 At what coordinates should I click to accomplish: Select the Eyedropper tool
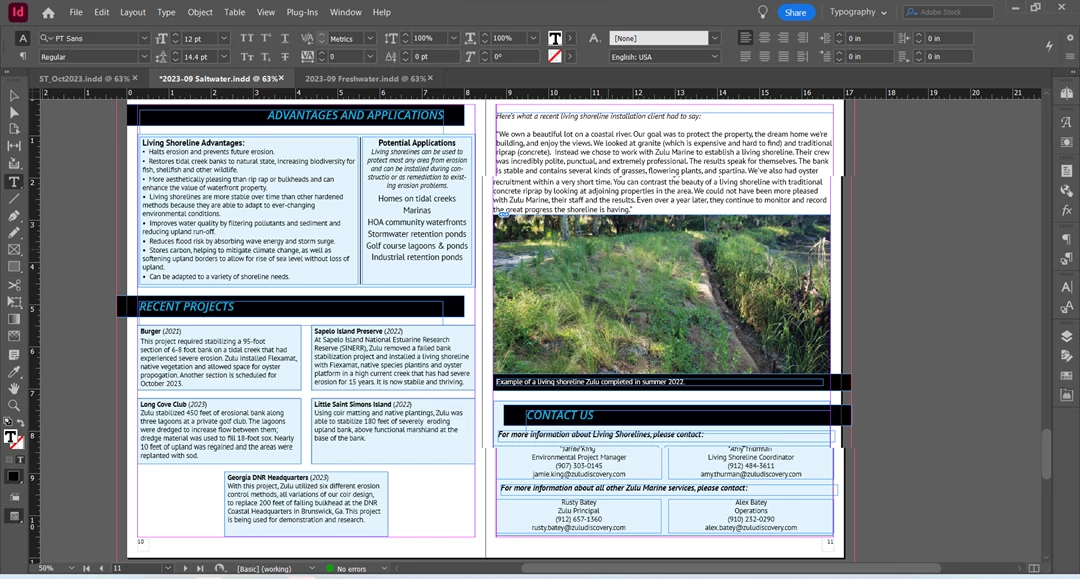tap(14, 372)
